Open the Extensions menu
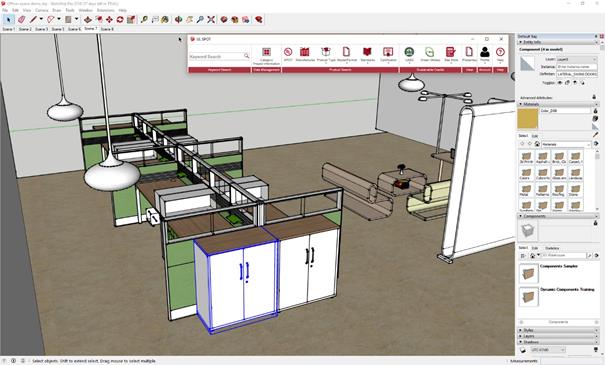Screen dimensions: 605x365 105,10
